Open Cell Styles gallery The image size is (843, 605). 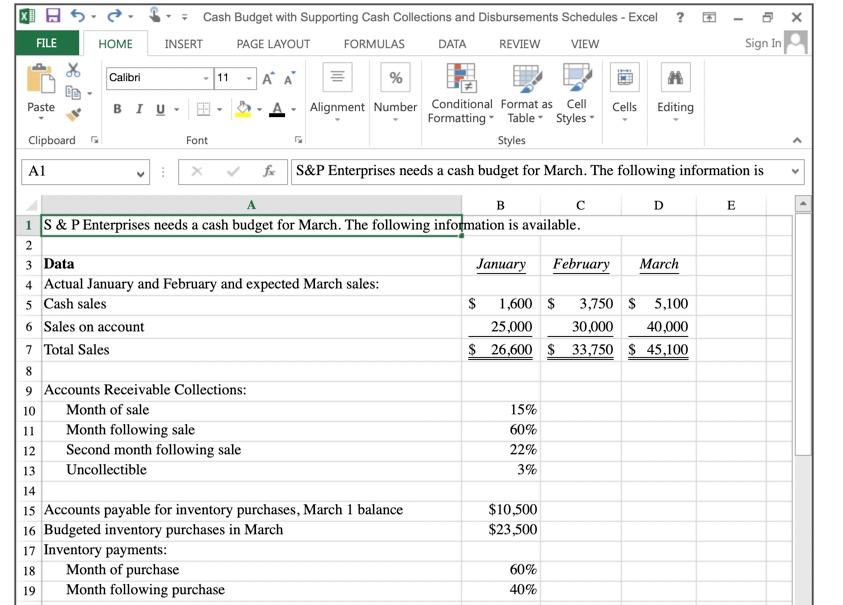point(576,94)
